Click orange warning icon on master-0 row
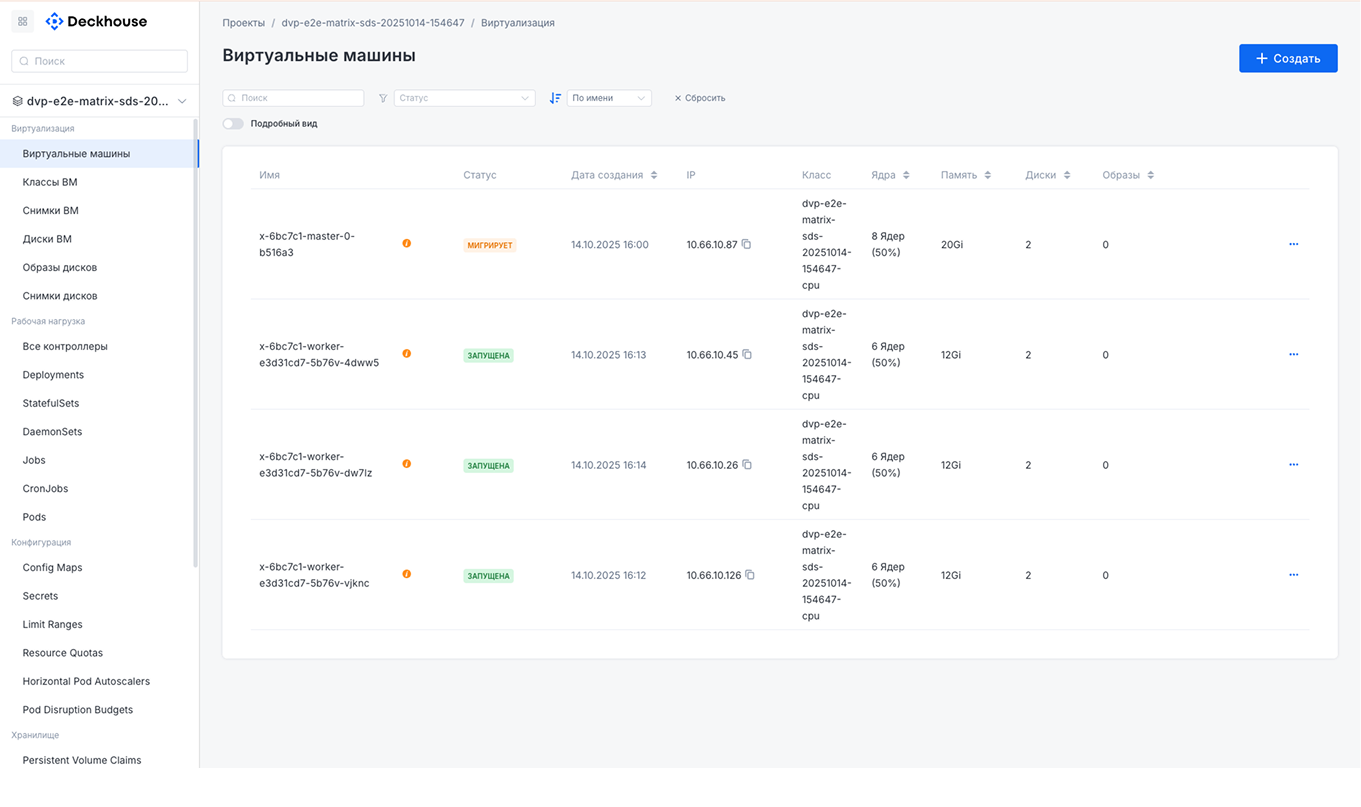 (406, 244)
